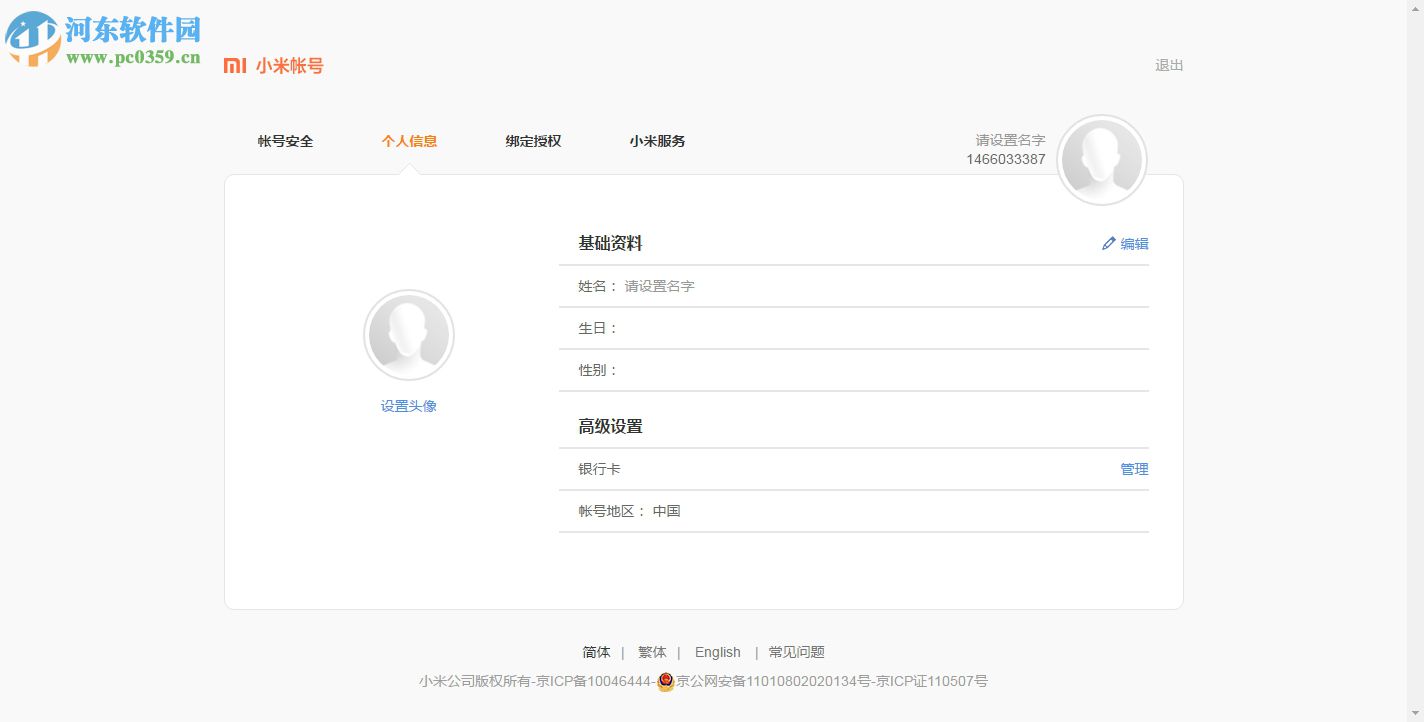Select 繁体 for traditional Chinese
Screen dimensions: 1424x722
tap(652, 651)
